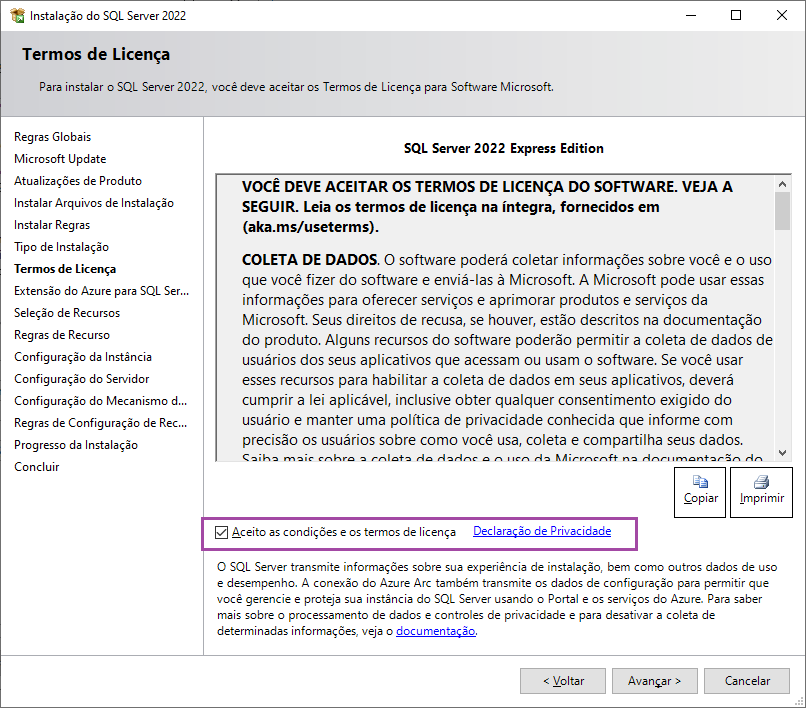
Task: Click the Avançar button
Action: [x=656, y=683]
